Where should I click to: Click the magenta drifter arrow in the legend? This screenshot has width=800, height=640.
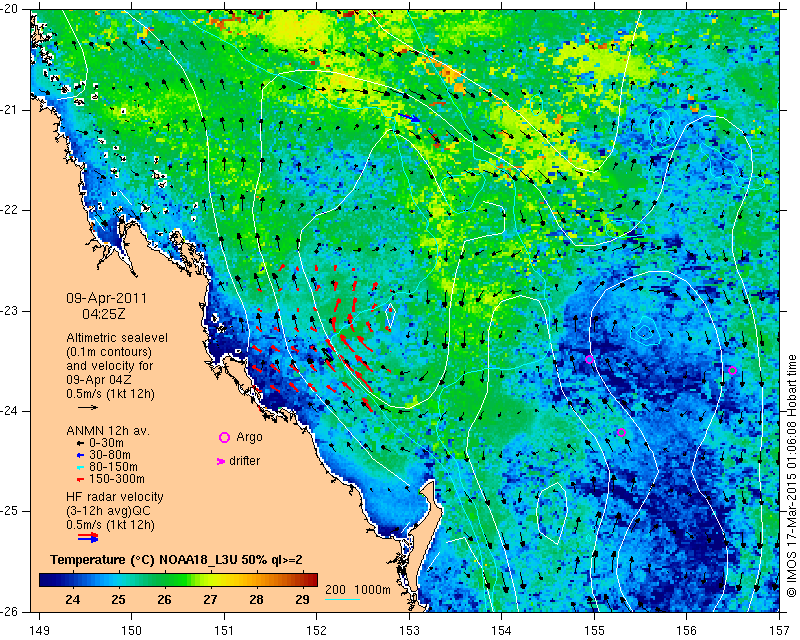click(x=221, y=461)
